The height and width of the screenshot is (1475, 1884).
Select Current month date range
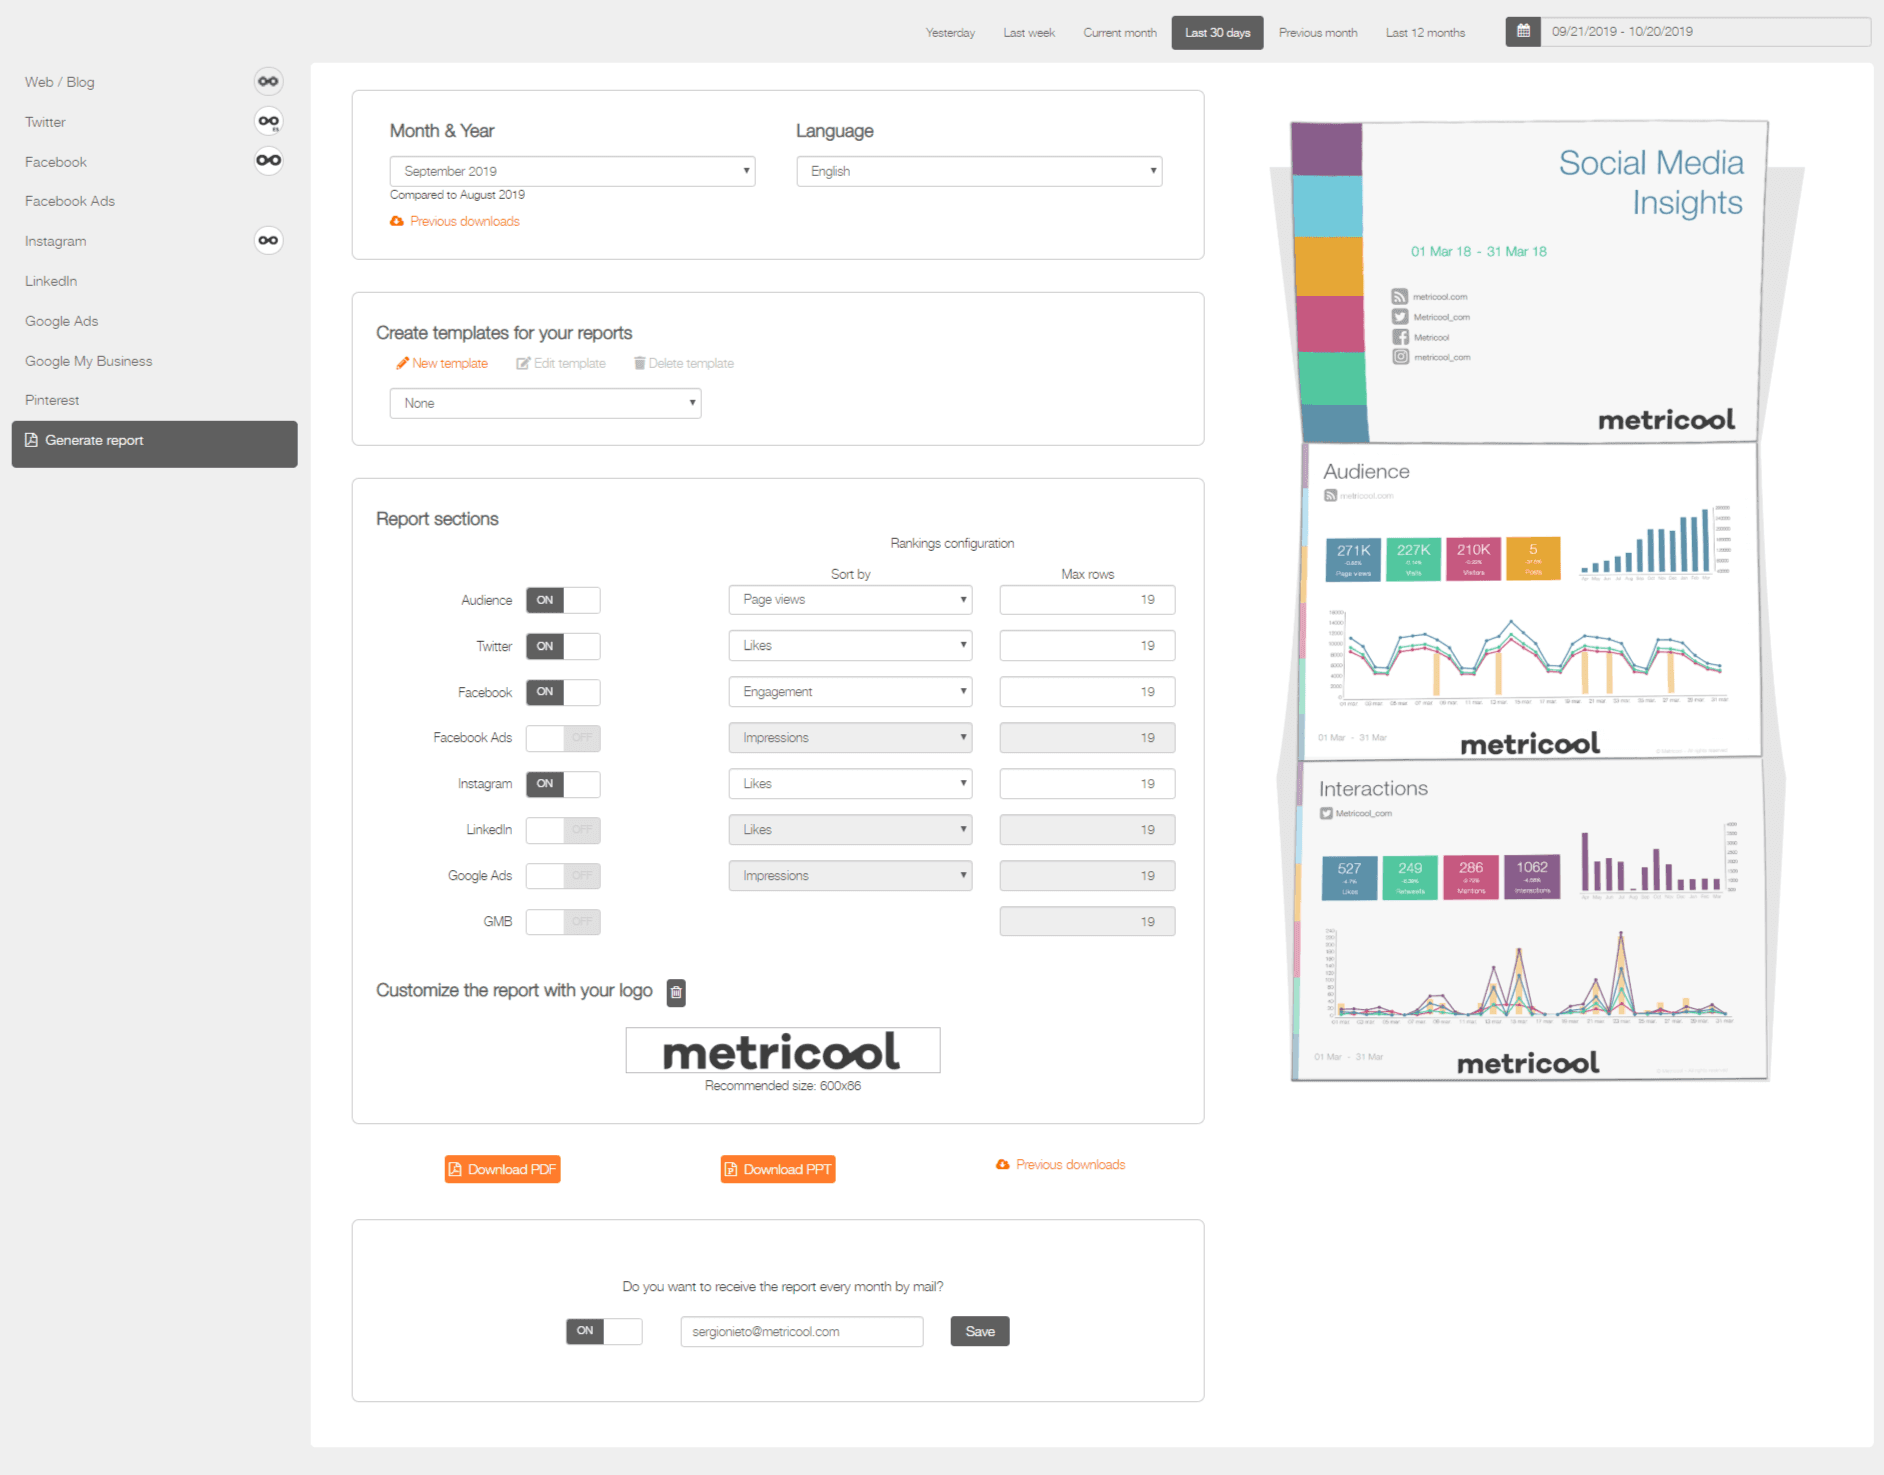pos(1120,33)
